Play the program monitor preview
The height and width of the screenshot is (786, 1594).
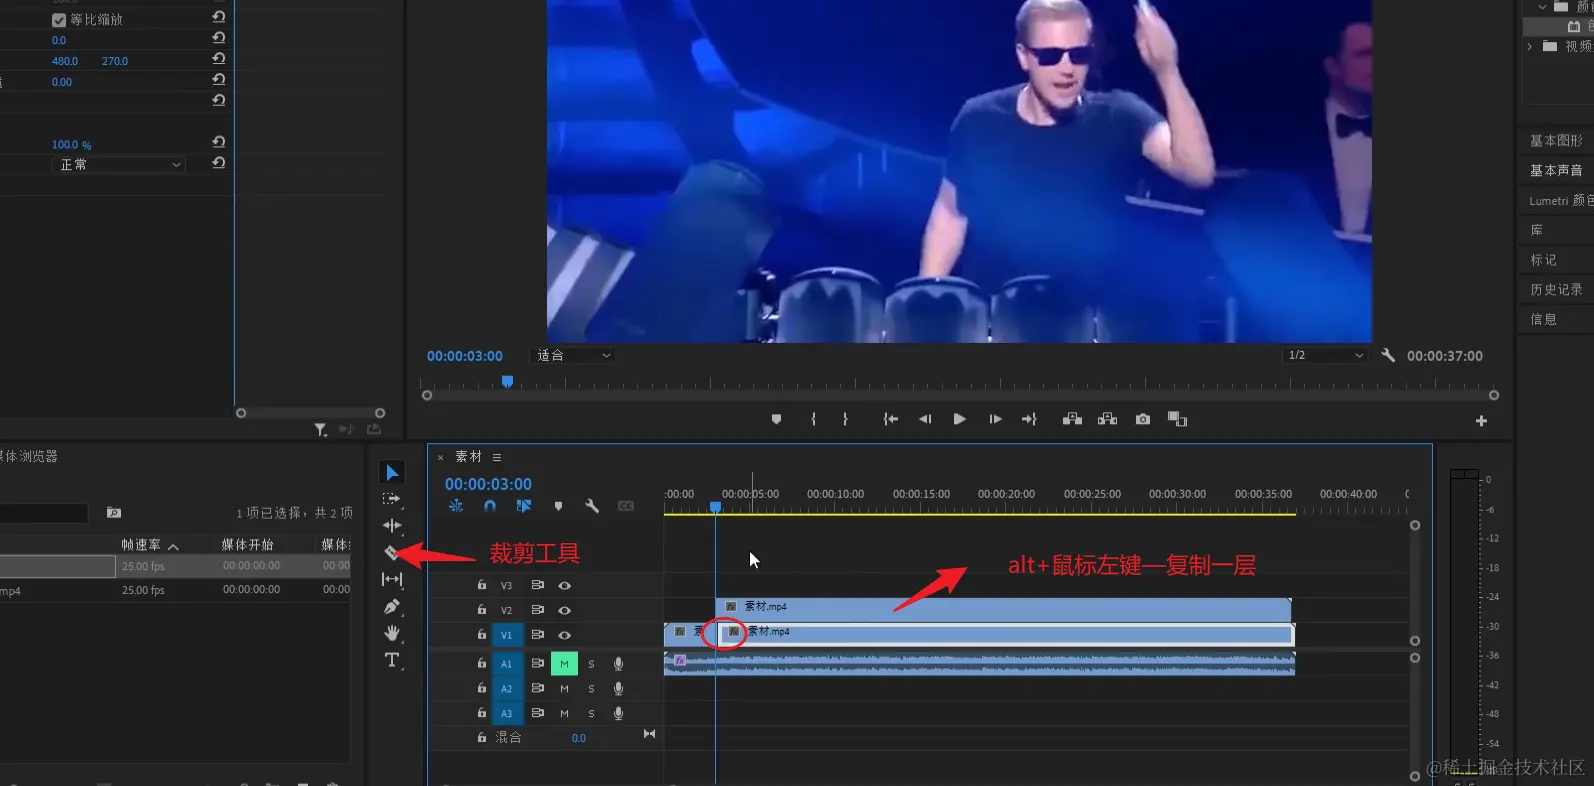coord(960,419)
